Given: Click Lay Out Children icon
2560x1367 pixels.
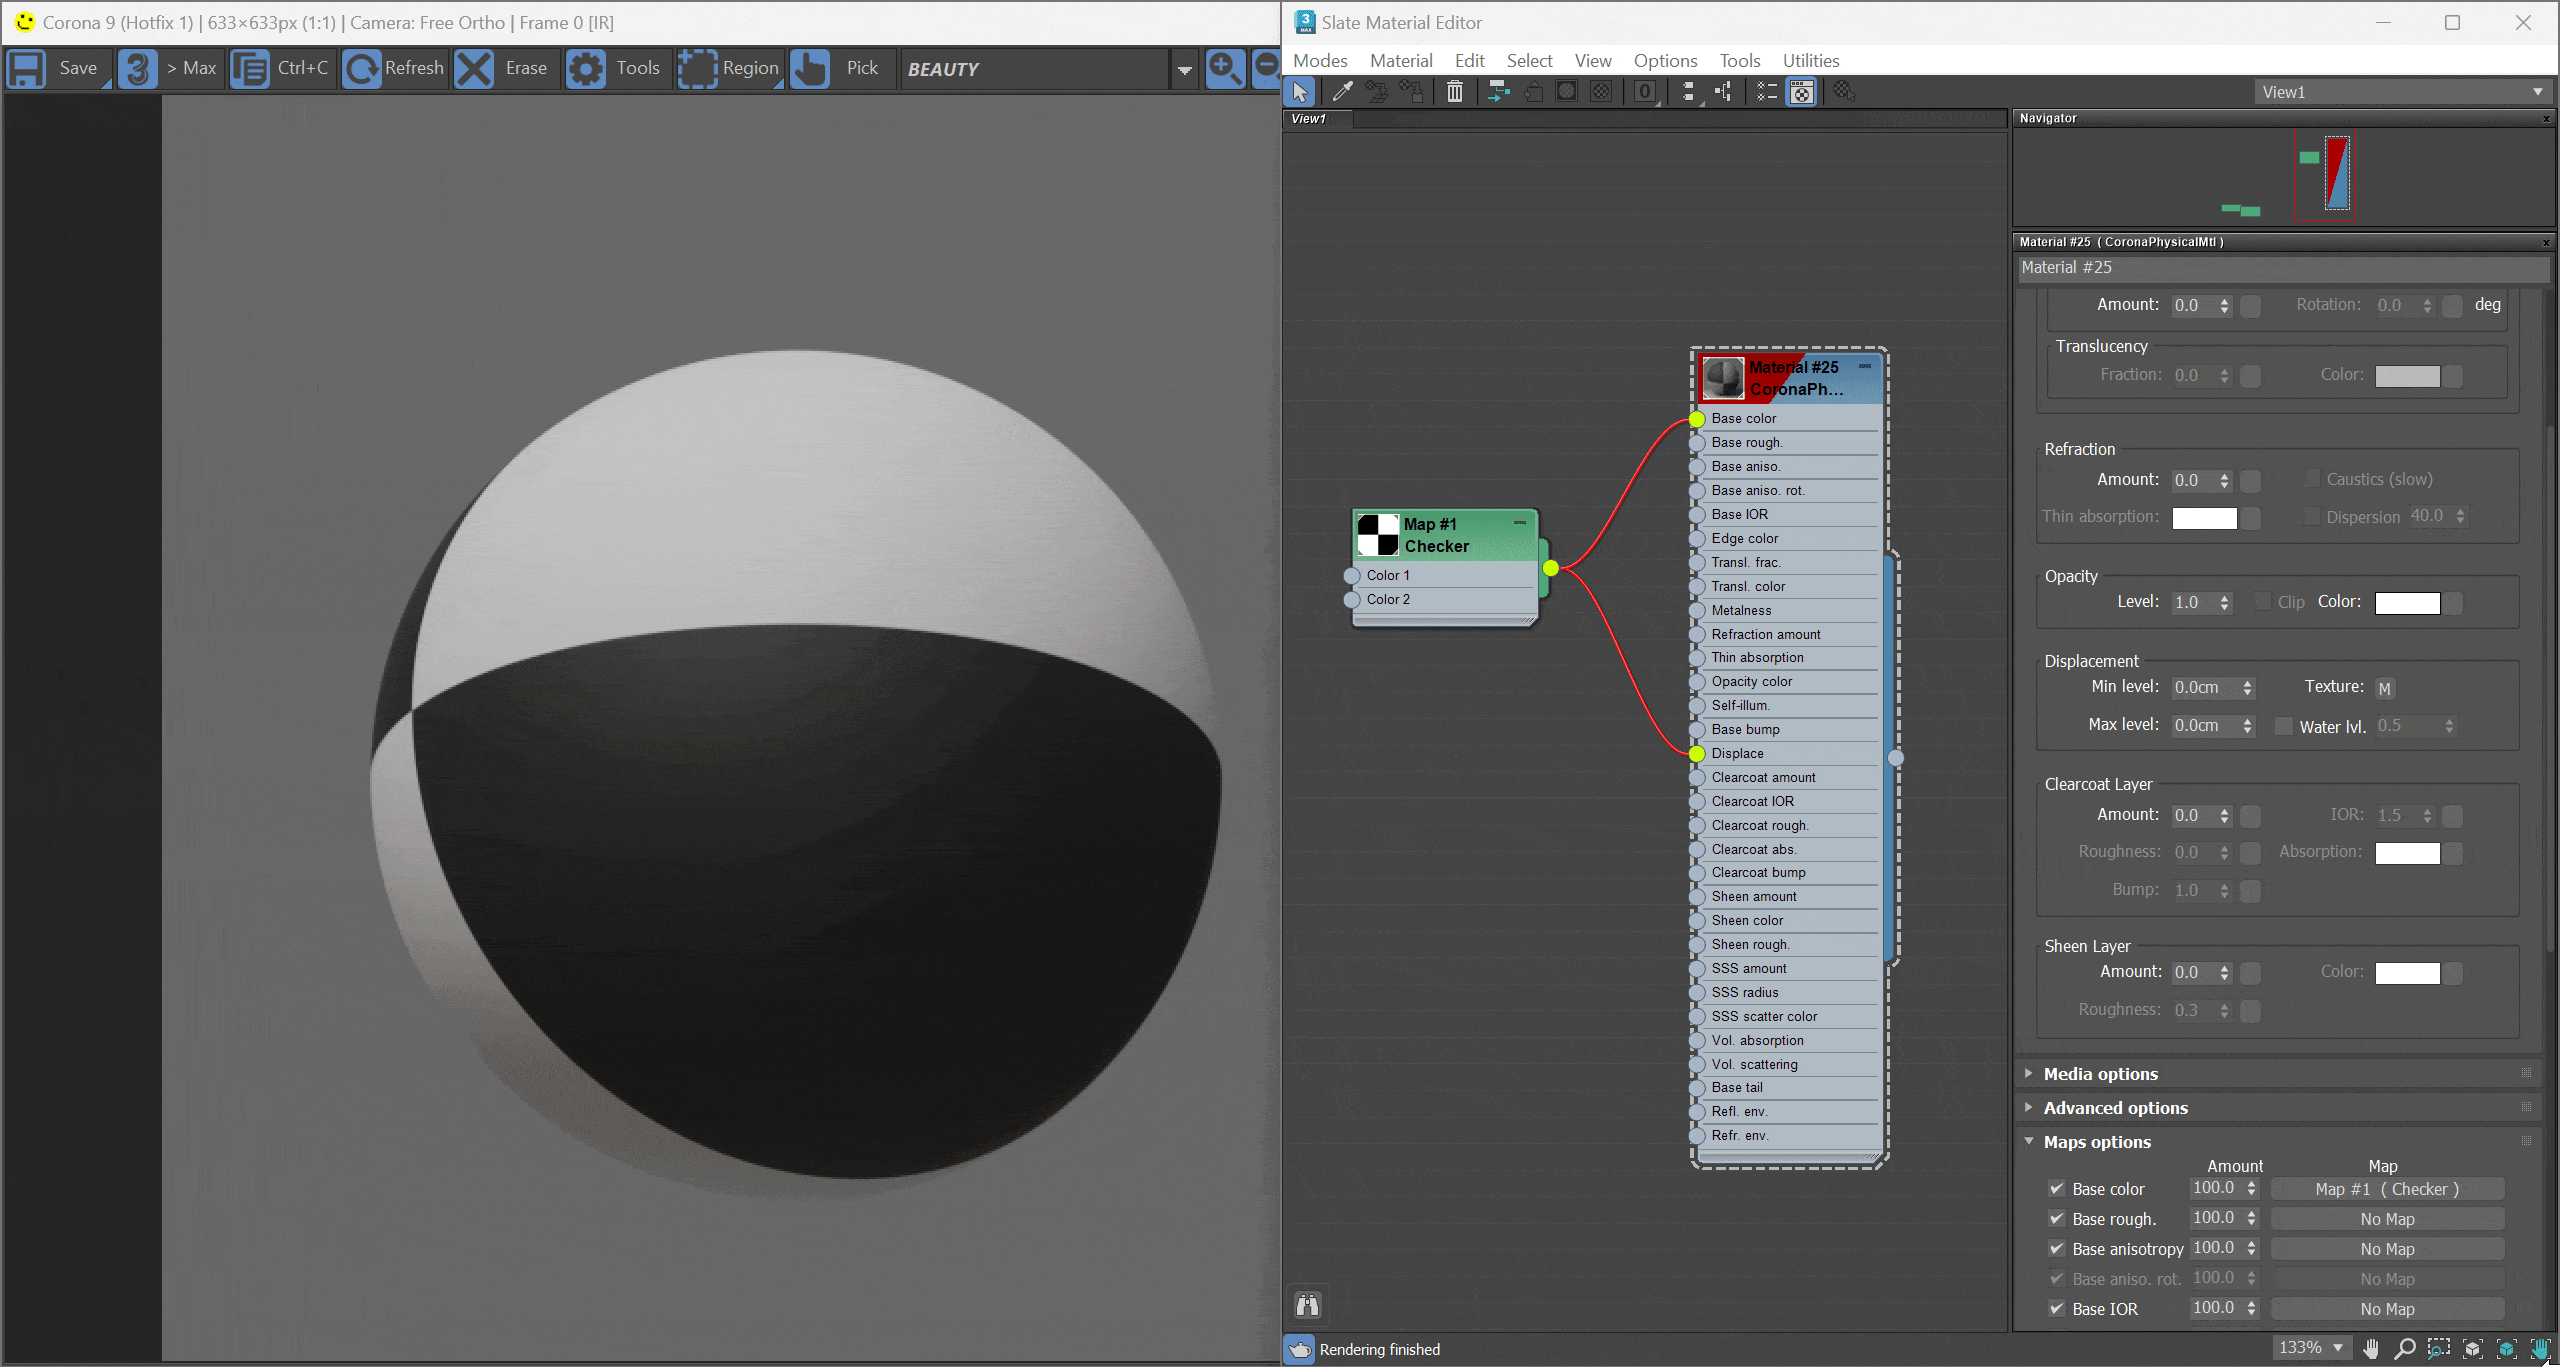Looking at the screenshot, I should (x=1724, y=92).
